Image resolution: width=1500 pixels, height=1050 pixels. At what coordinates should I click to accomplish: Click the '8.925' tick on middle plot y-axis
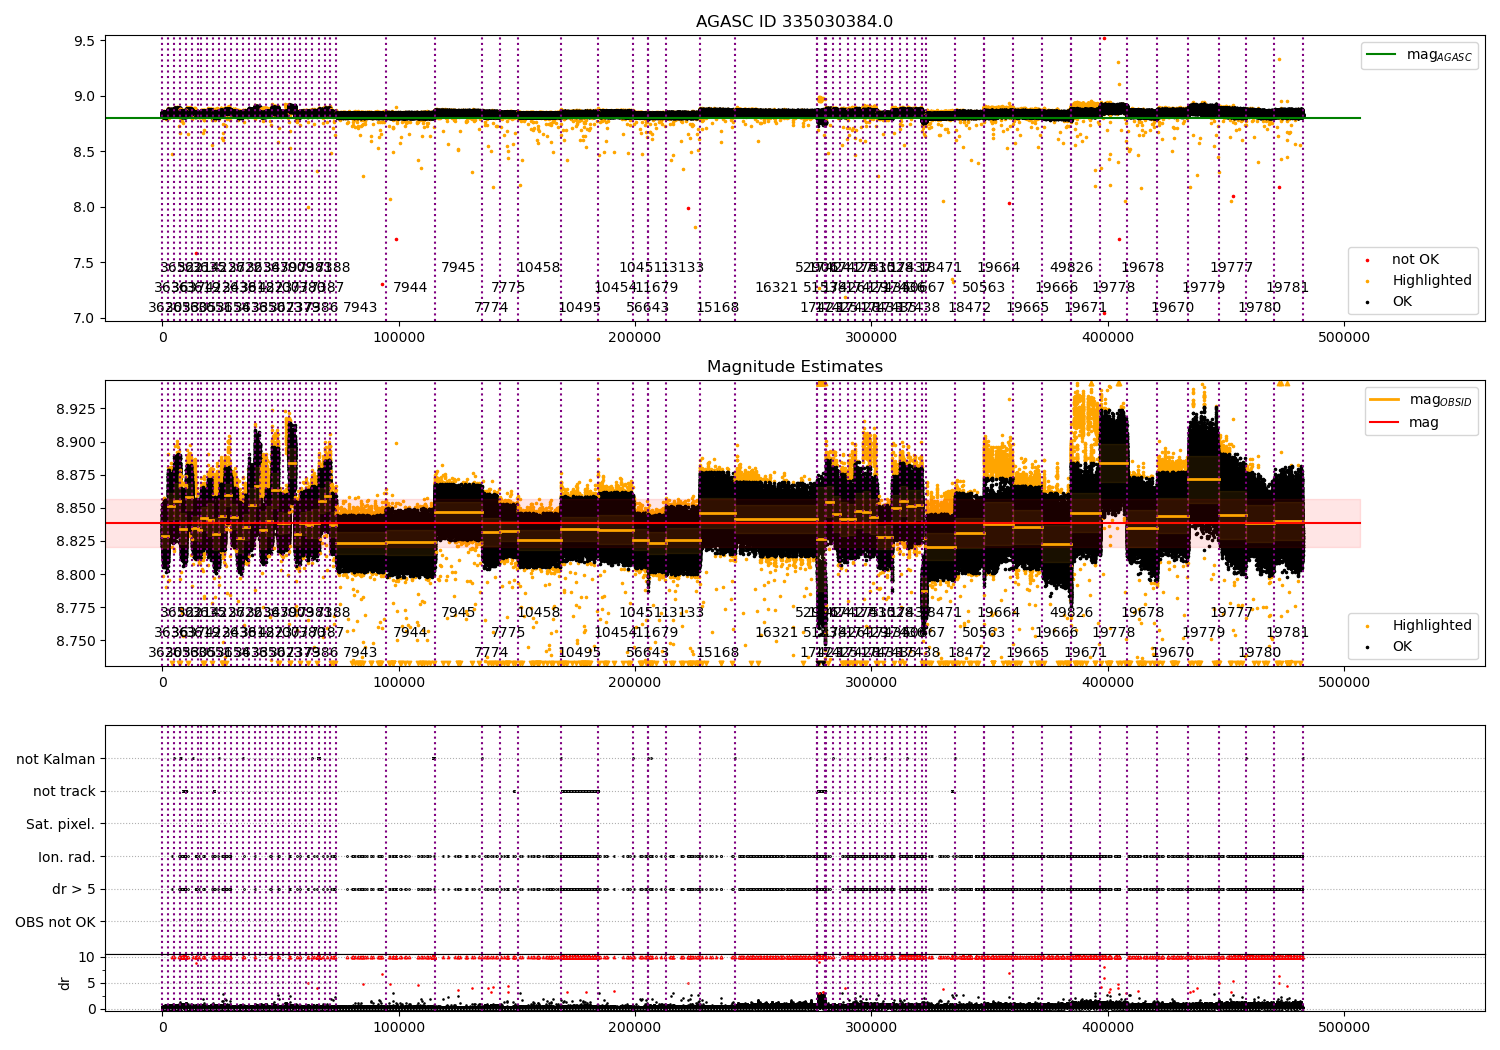[77, 410]
